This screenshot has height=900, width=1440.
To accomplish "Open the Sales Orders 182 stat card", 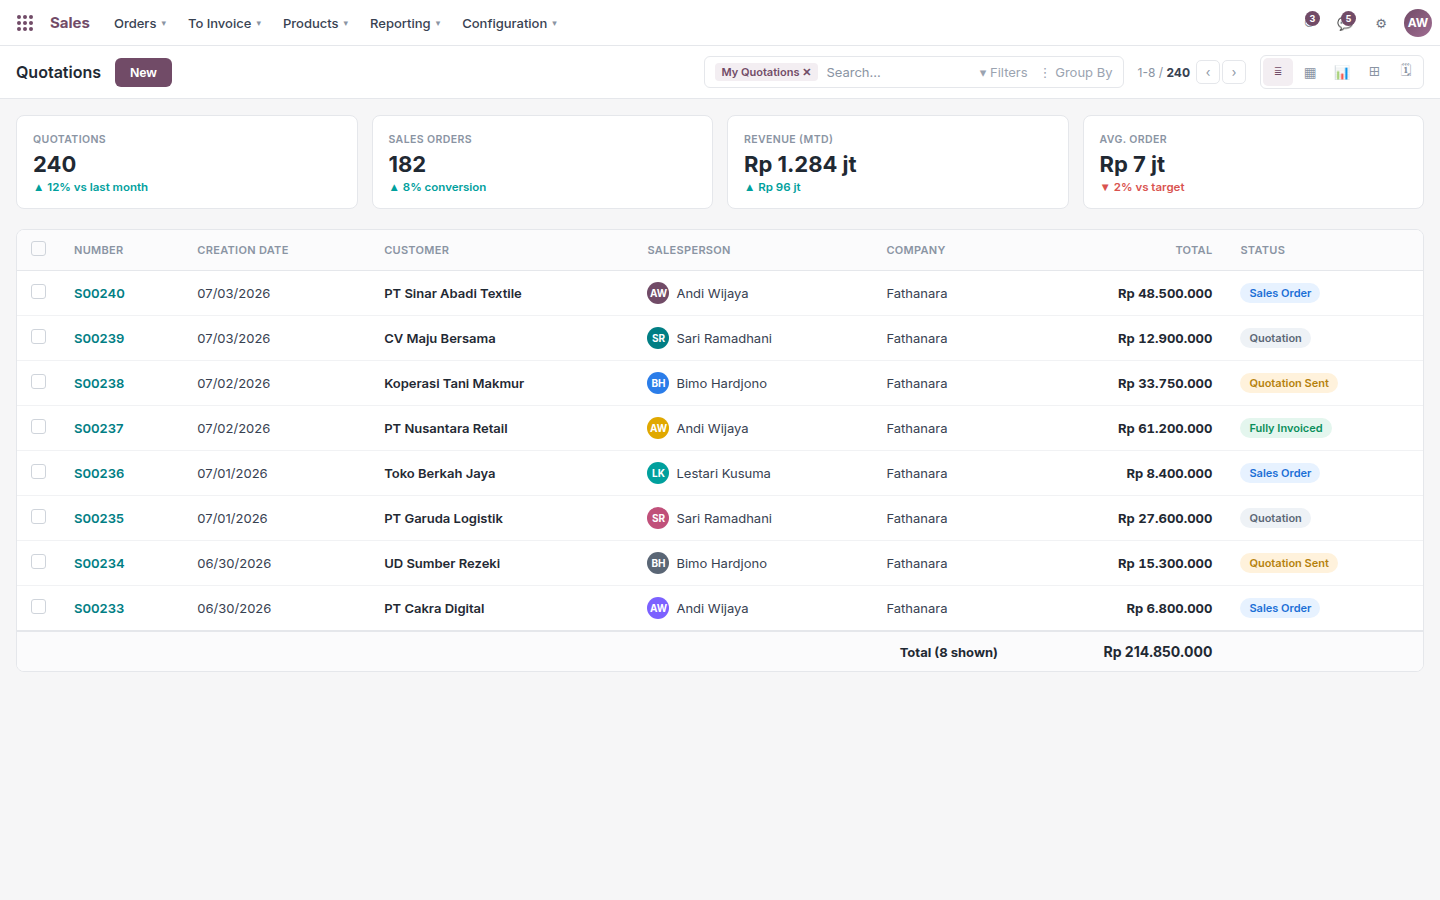I will pos(542,162).
